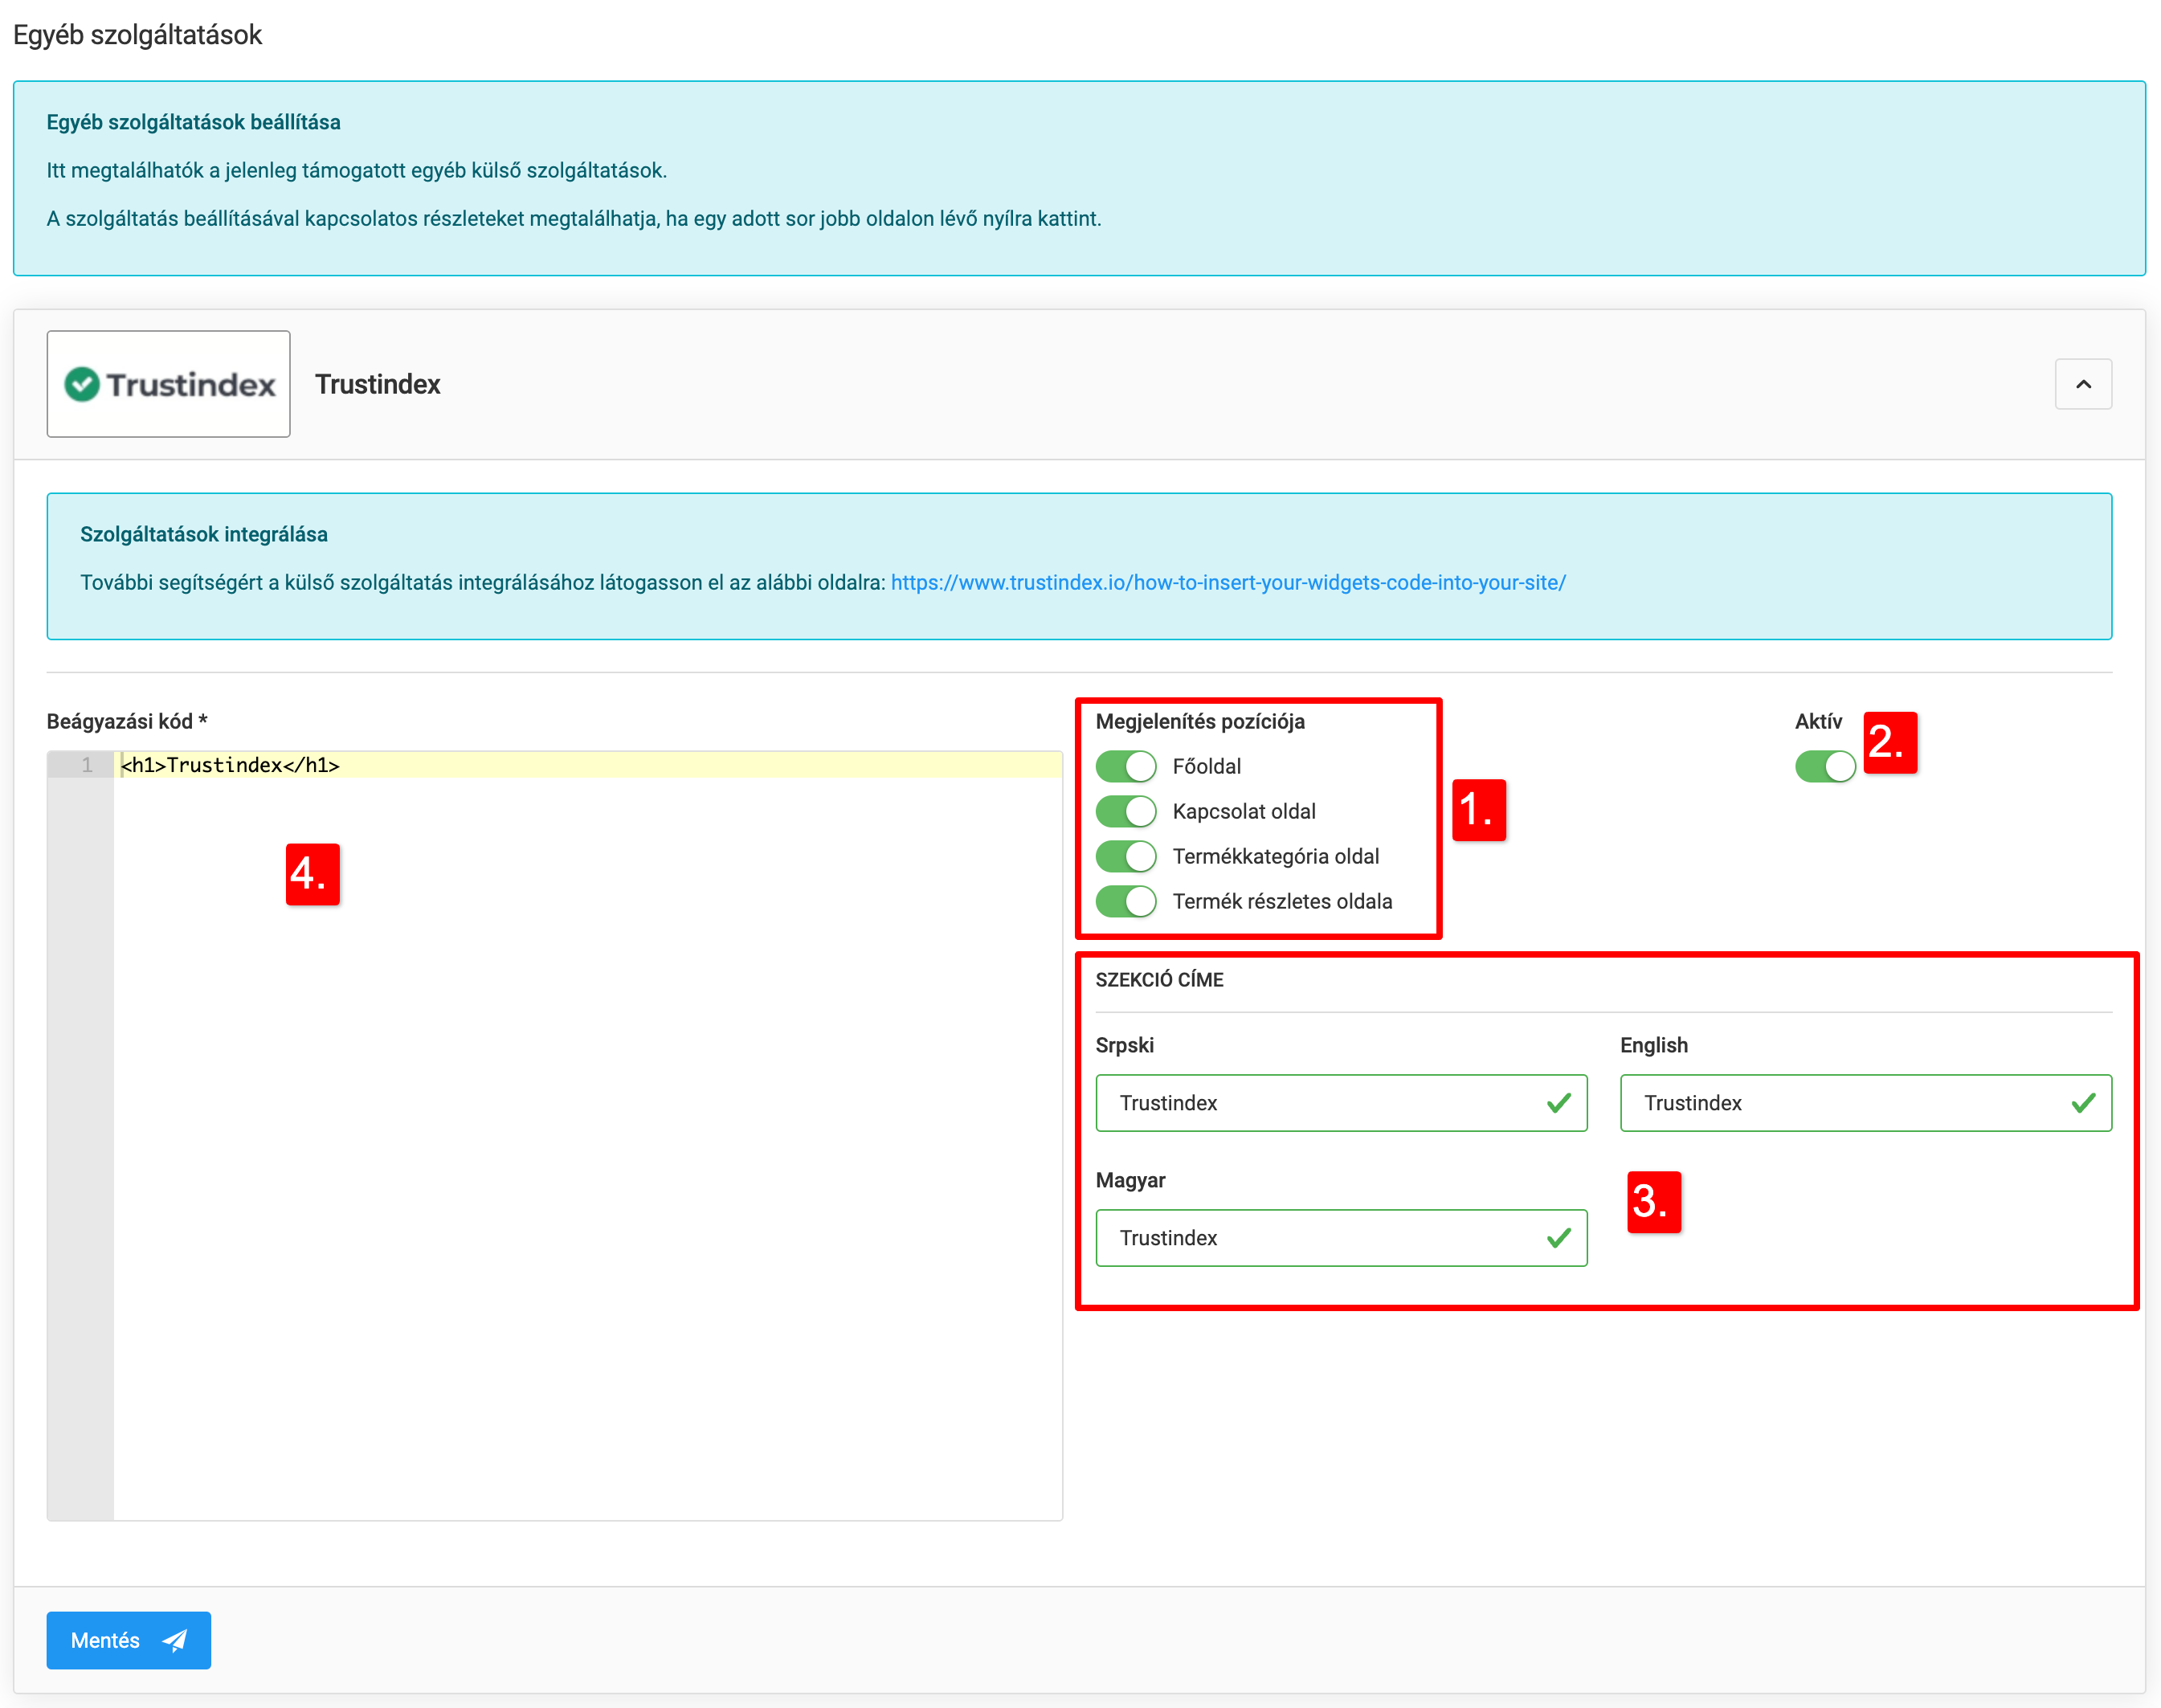This screenshot has width=2161, height=1708.
Task: Click the paper plane icon on Mentés
Action: pos(175,1640)
